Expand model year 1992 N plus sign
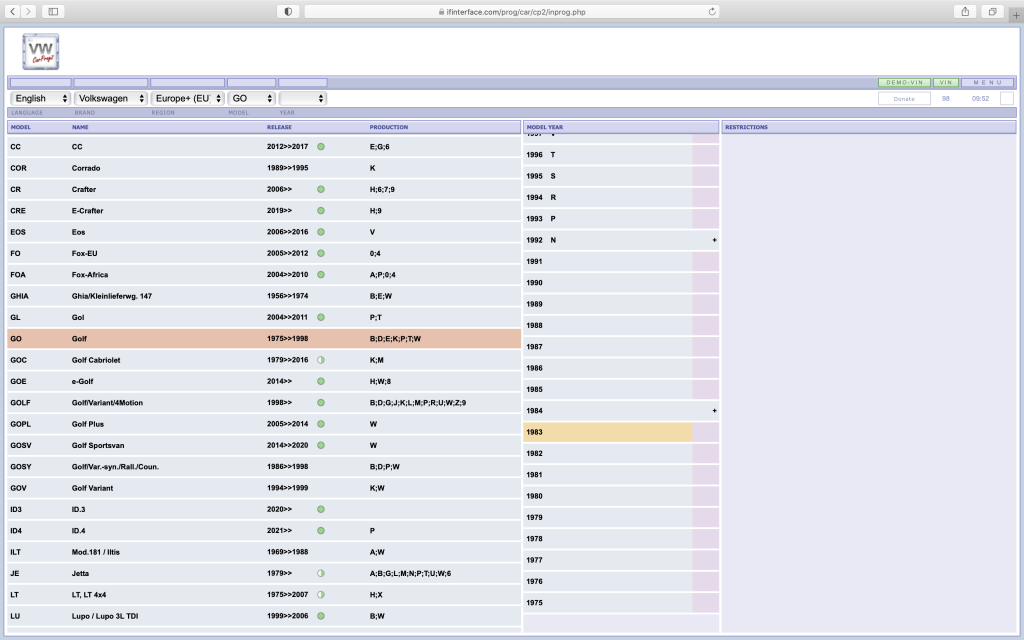The width and height of the screenshot is (1024, 640). point(714,240)
